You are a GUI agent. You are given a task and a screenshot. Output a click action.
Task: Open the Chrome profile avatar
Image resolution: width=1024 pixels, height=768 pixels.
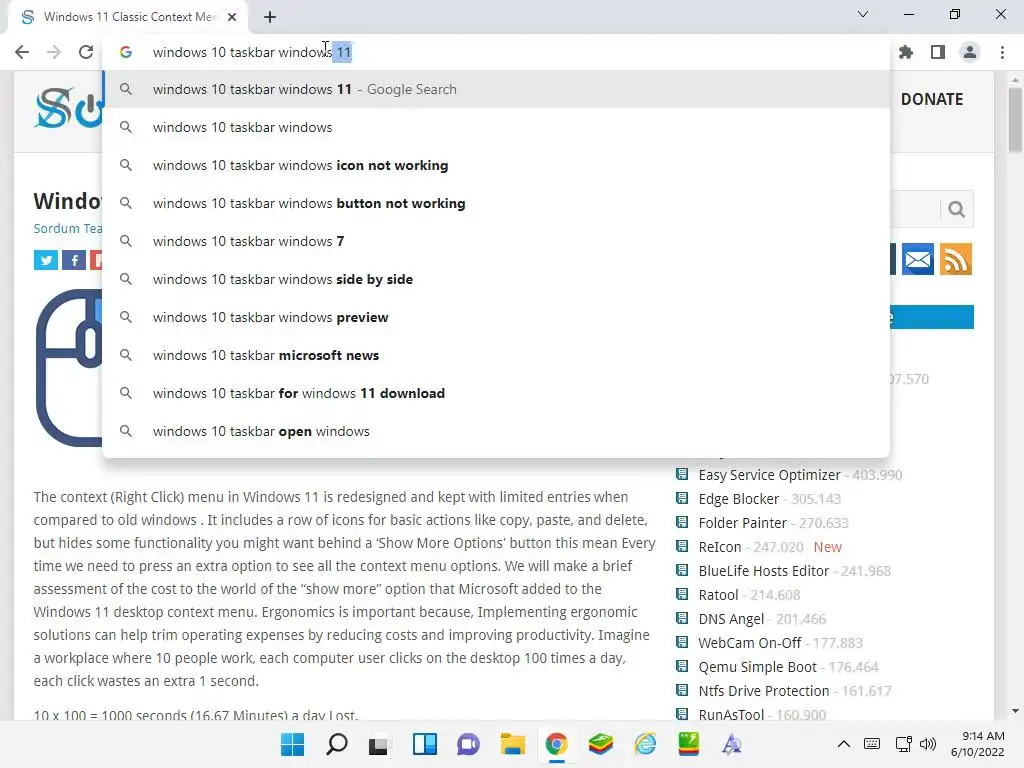(x=970, y=52)
